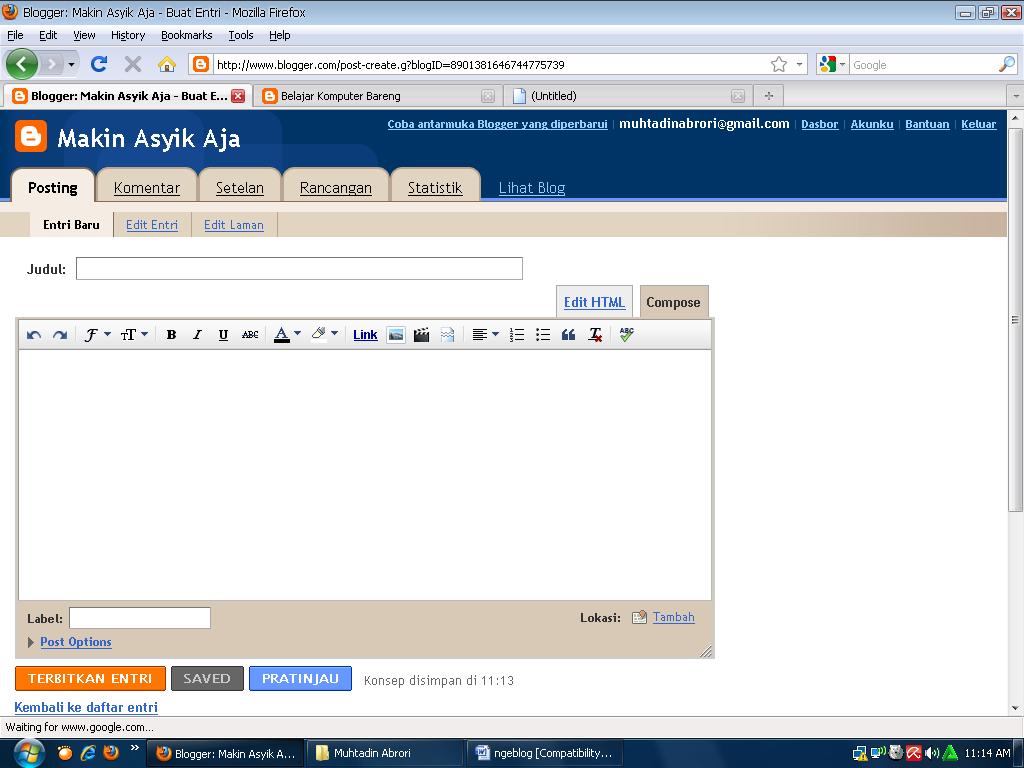Expand the Post Options section
This screenshot has width=1024, height=768.
[76, 642]
